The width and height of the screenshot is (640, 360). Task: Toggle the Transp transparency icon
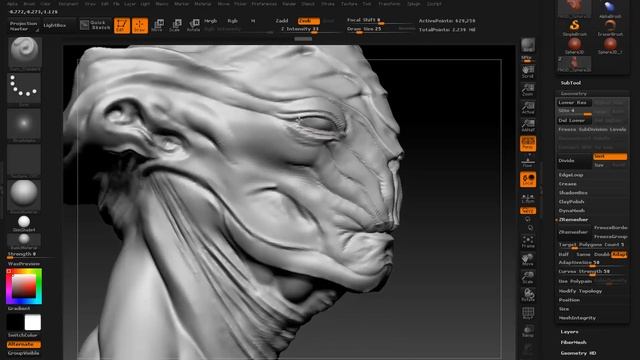(528, 331)
